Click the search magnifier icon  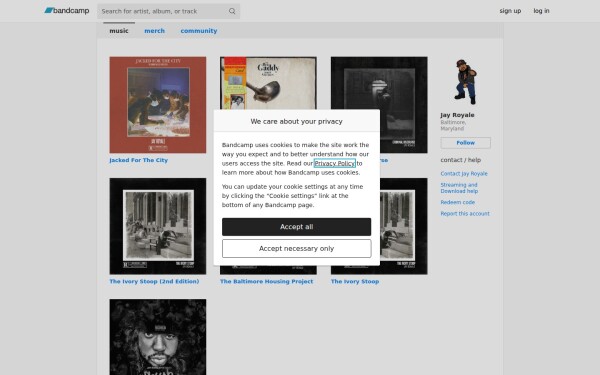click(232, 11)
